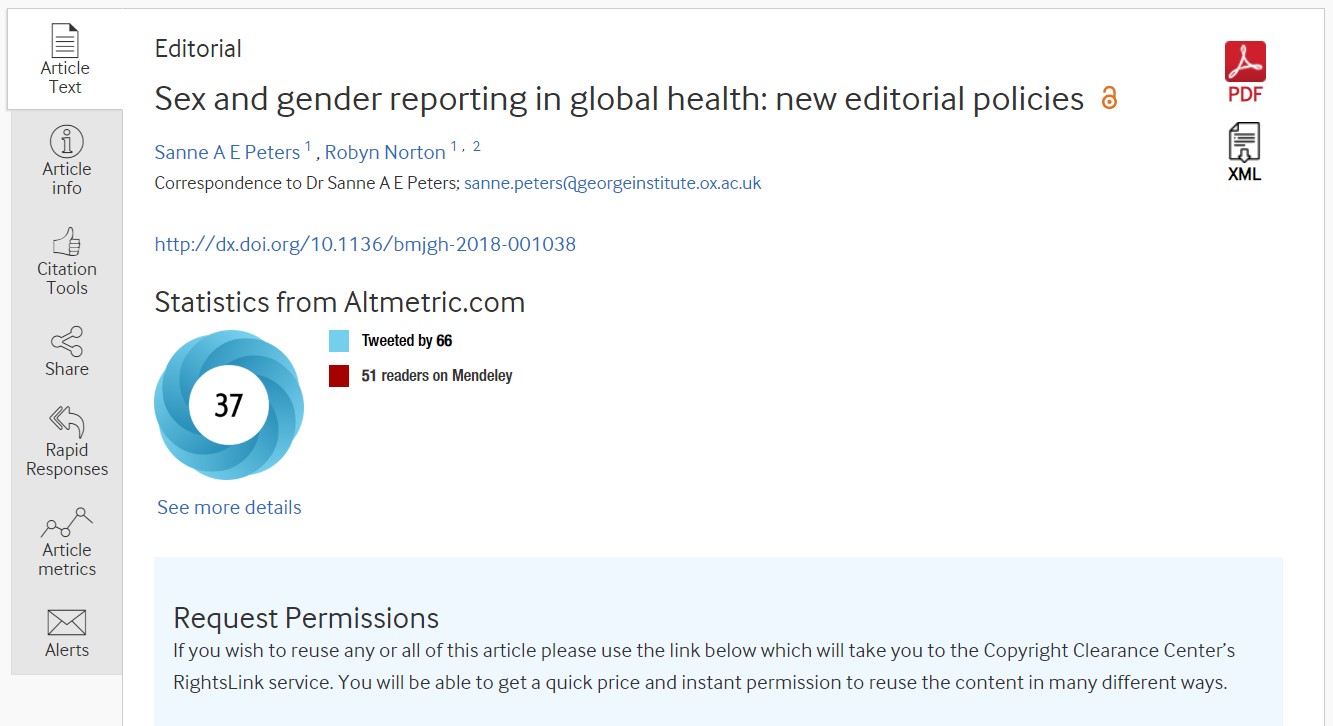The width and height of the screenshot is (1333, 726).
Task: Download the XML file
Action: [1244, 152]
